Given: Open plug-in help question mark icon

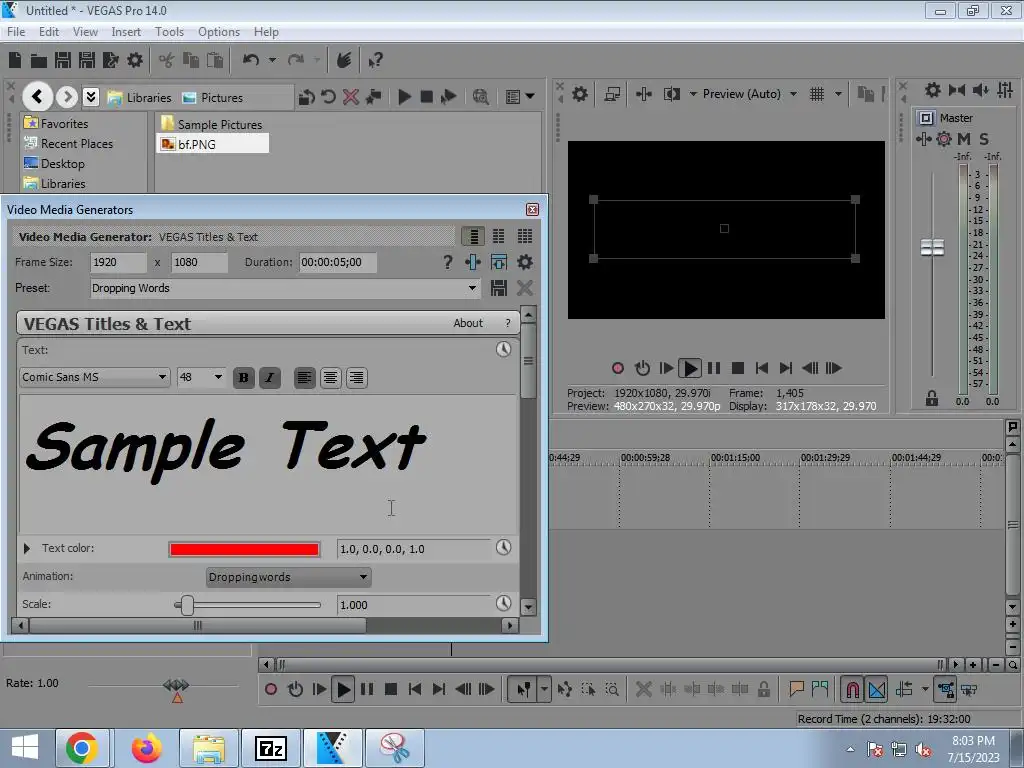Looking at the screenshot, I should [x=447, y=263].
